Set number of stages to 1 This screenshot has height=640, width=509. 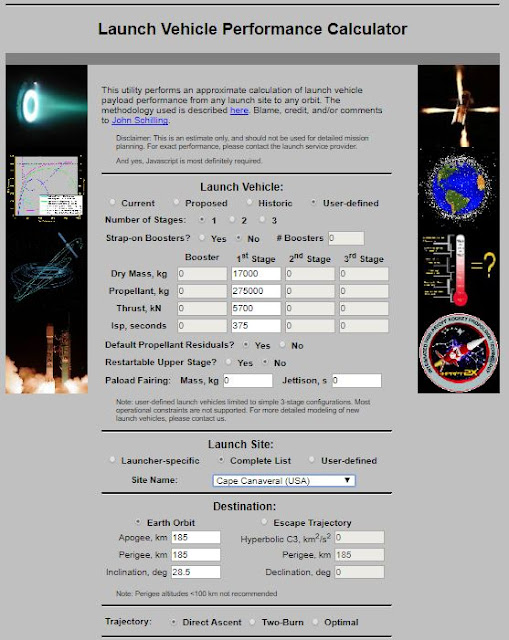202,220
